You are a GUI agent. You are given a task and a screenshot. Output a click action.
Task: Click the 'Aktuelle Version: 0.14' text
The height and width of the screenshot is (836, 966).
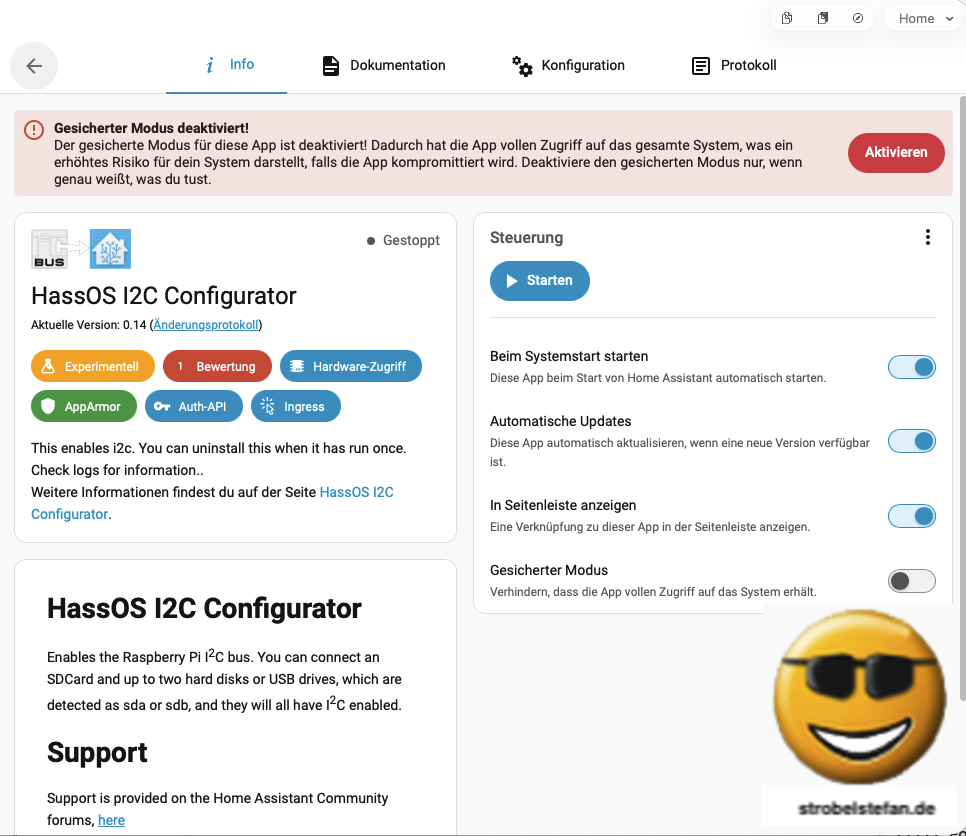[x=89, y=325]
